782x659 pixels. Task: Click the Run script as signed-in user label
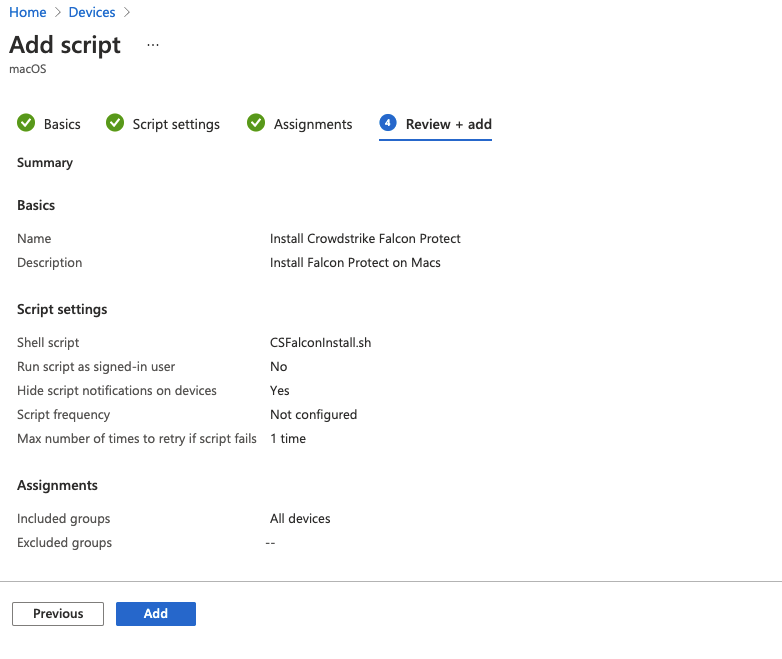(x=96, y=367)
